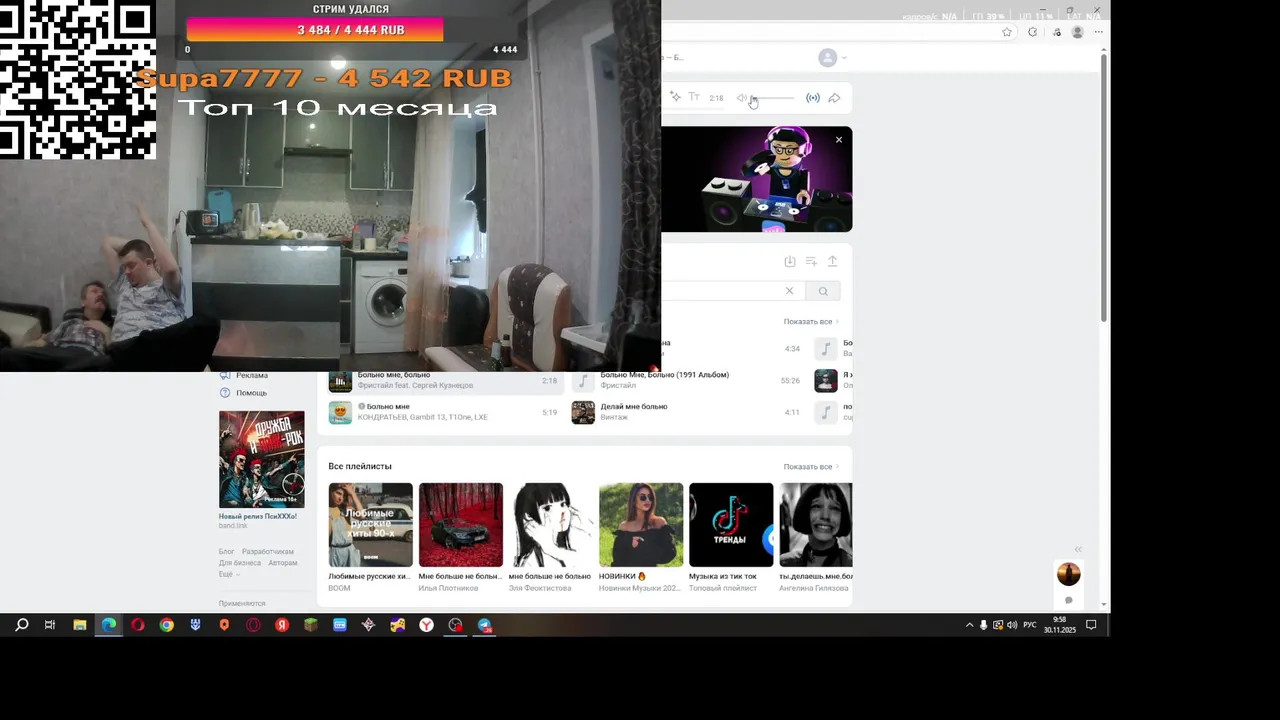Click the Помощь question mark icon

tap(225, 393)
